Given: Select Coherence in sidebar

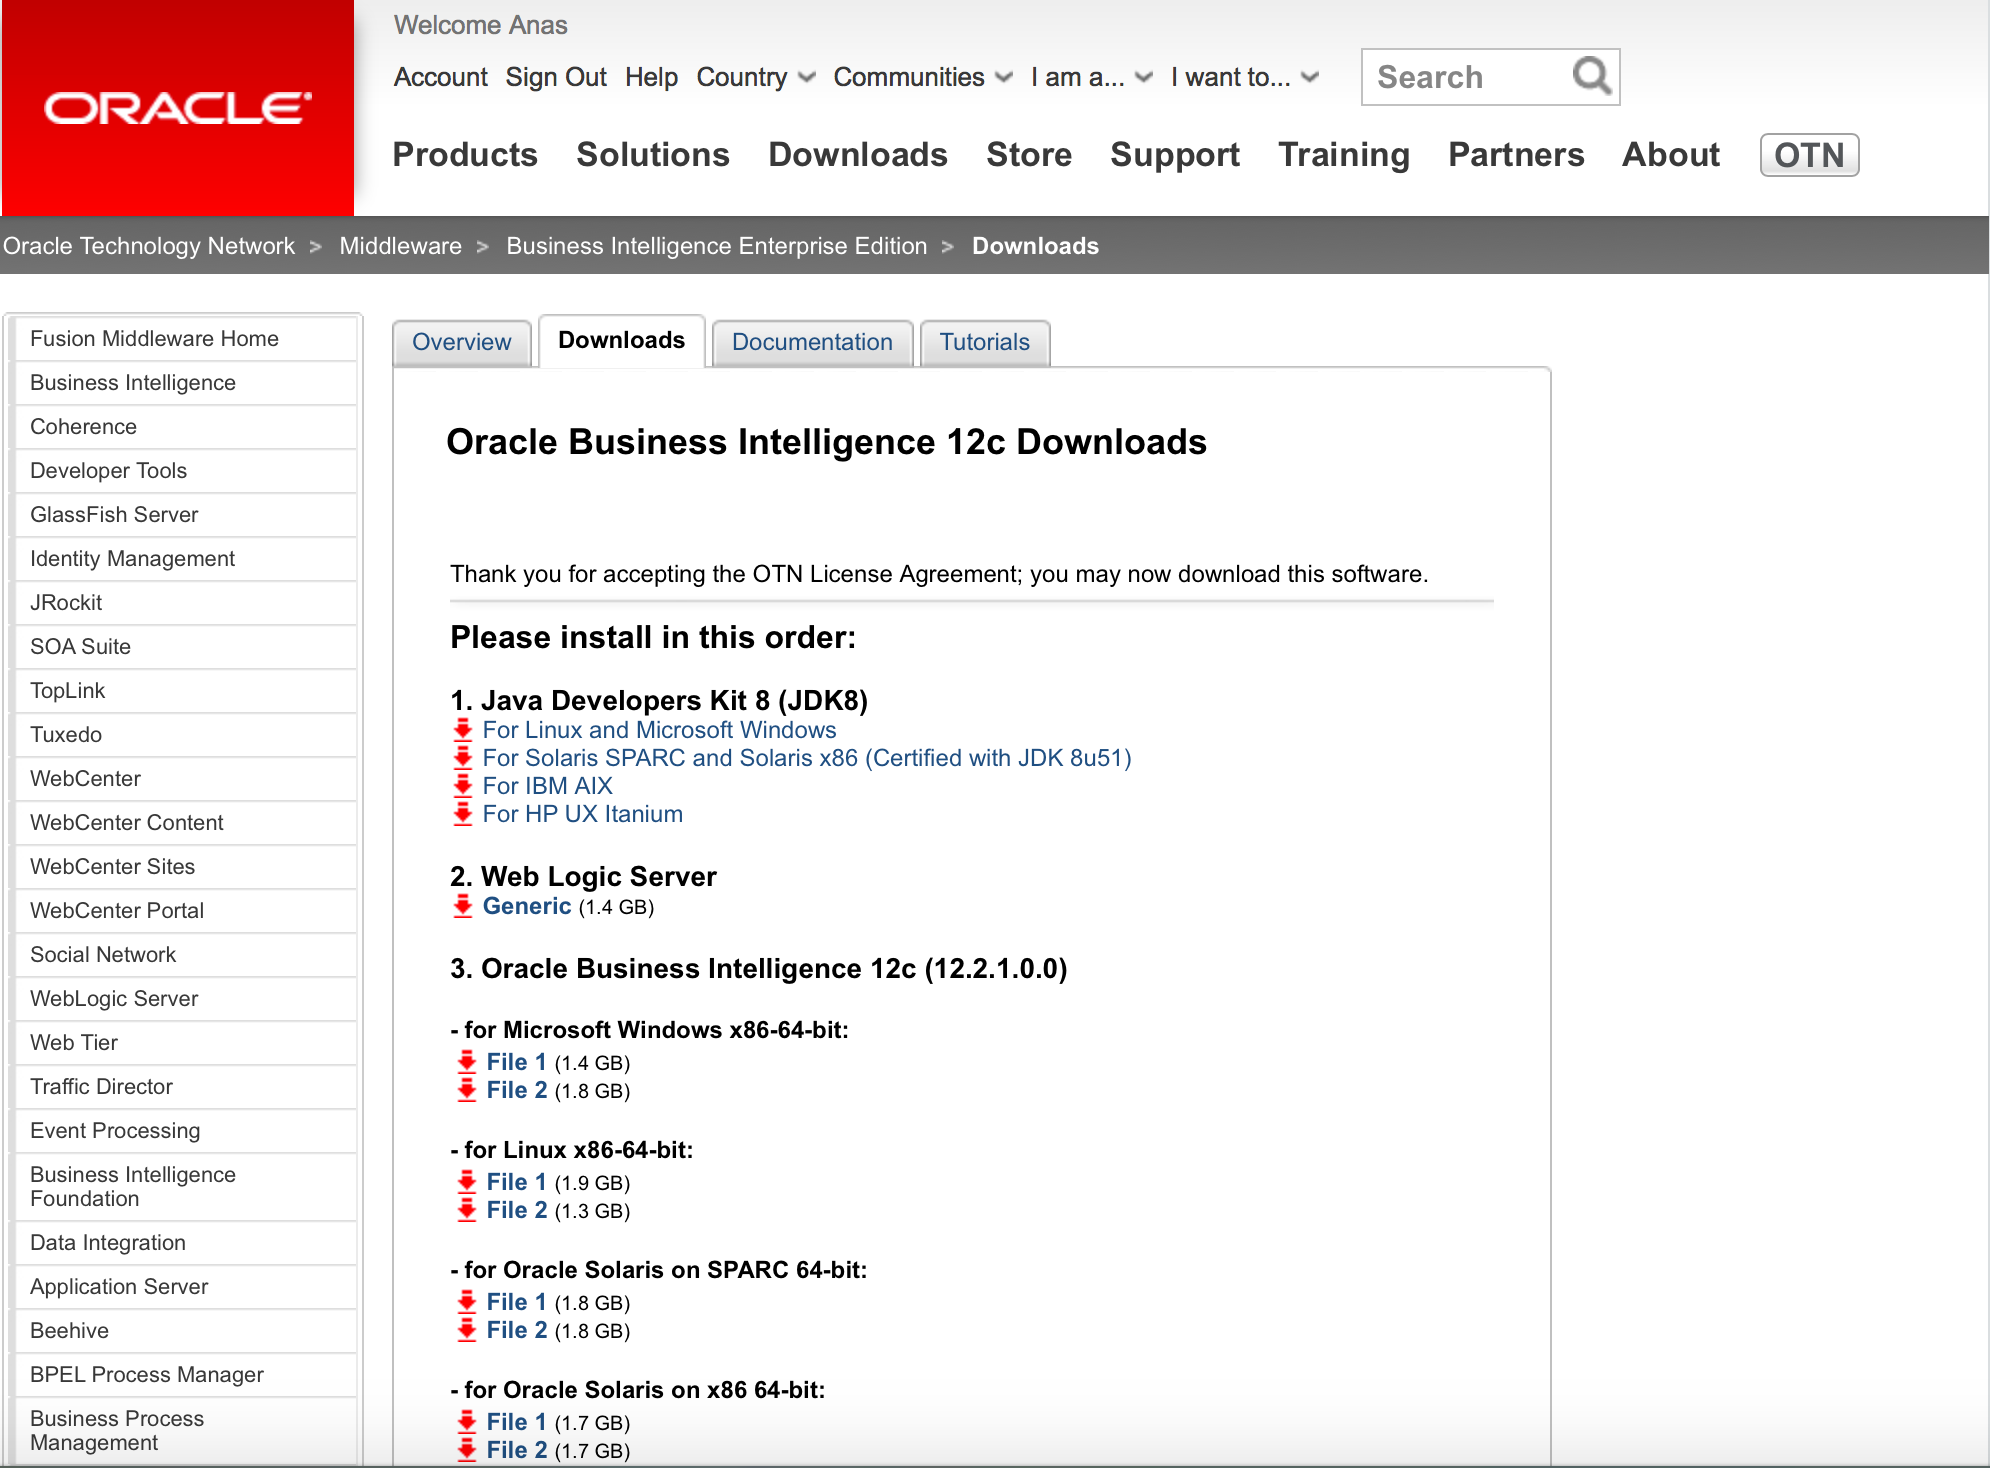Looking at the screenshot, I should click(x=186, y=427).
